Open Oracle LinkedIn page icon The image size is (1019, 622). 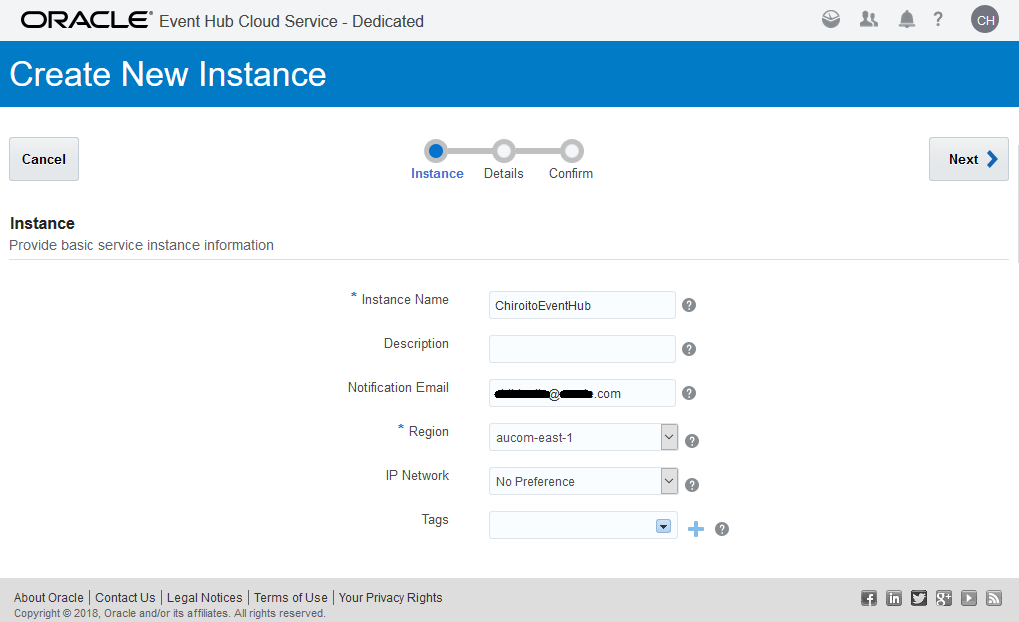click(x=894, y=598)
